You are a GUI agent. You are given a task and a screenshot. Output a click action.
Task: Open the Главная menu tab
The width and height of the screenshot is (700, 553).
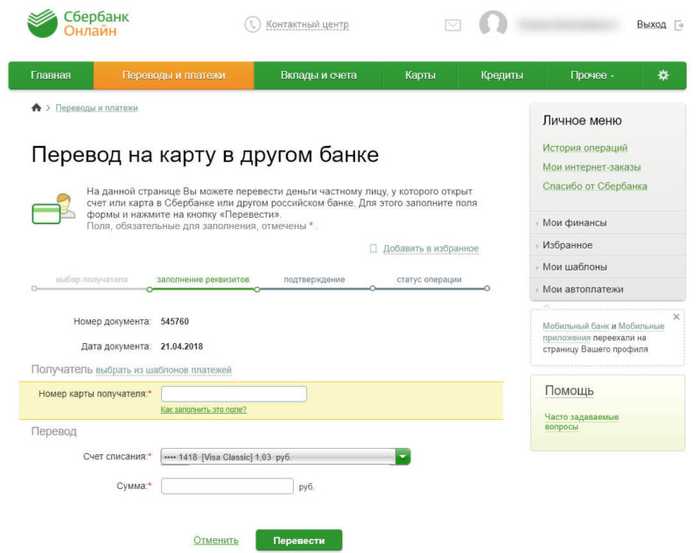tap(51, 75)
